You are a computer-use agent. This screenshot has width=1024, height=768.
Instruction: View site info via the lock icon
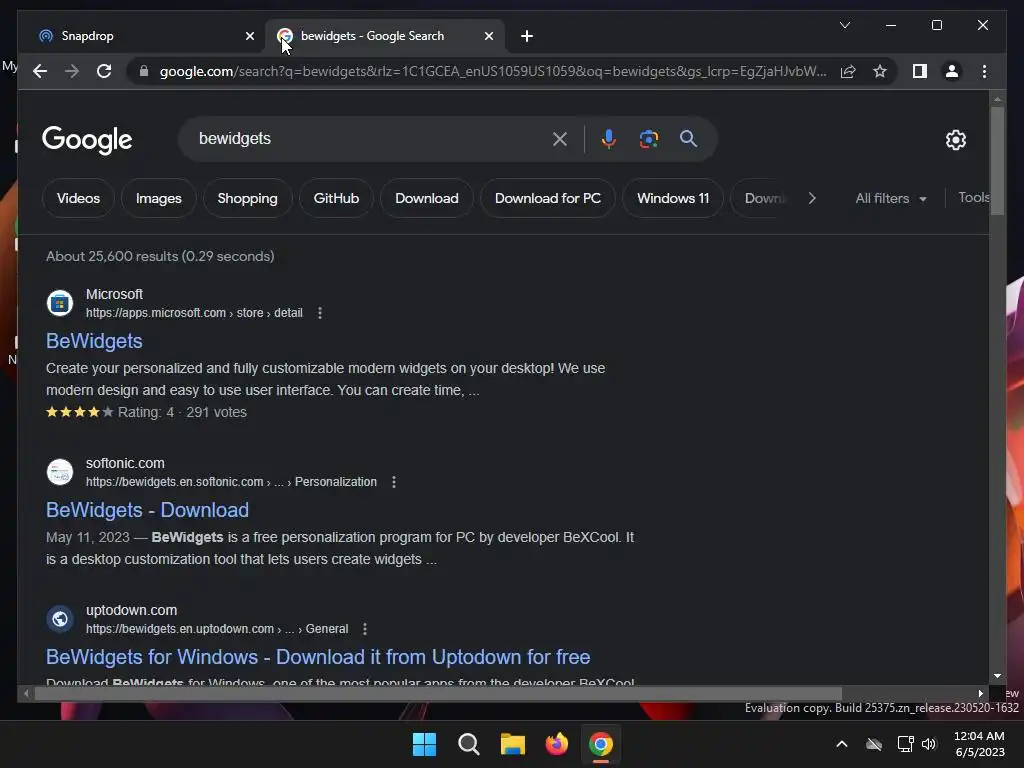tap(144, 71)
